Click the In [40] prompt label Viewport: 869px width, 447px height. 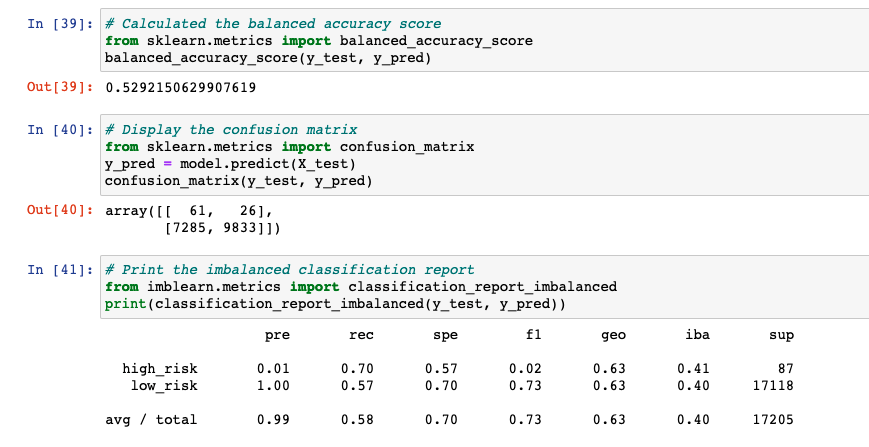coord(60,130)
